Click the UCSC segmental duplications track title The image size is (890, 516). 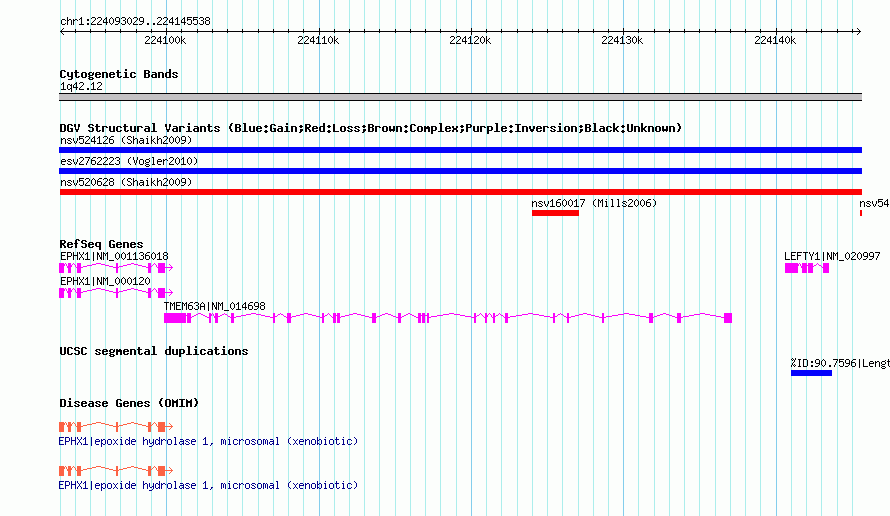[x=154, y=351]
